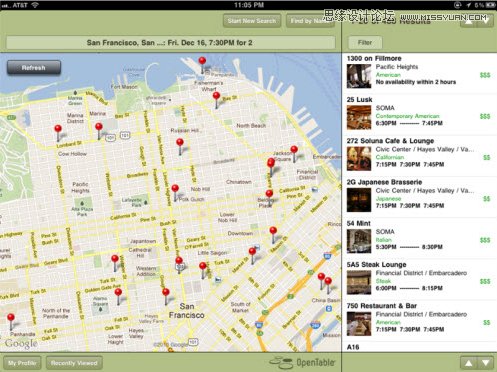Screen dimensions: 497x372
Task: Click the Contemporary American cuisine label
Action: (407, 116)
